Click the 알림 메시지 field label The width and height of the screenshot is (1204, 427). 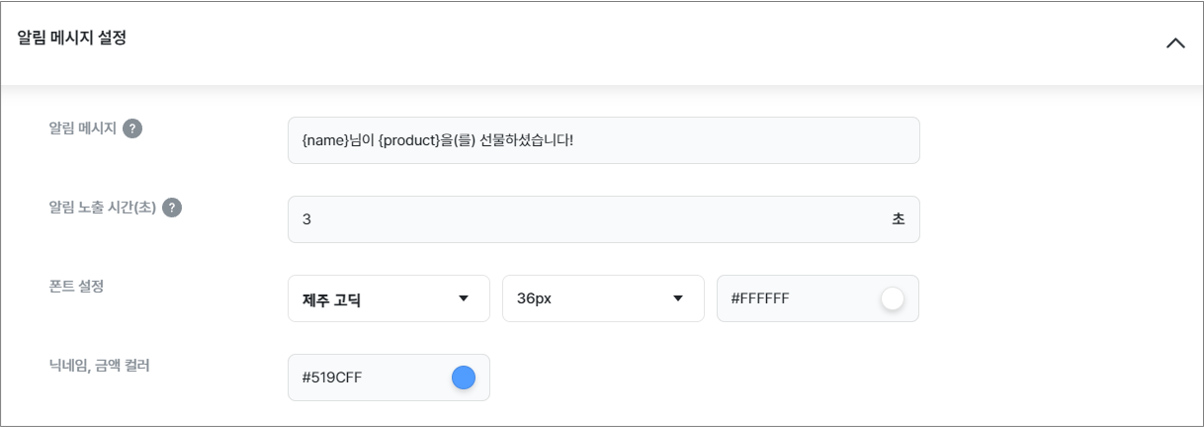(83, 128)
